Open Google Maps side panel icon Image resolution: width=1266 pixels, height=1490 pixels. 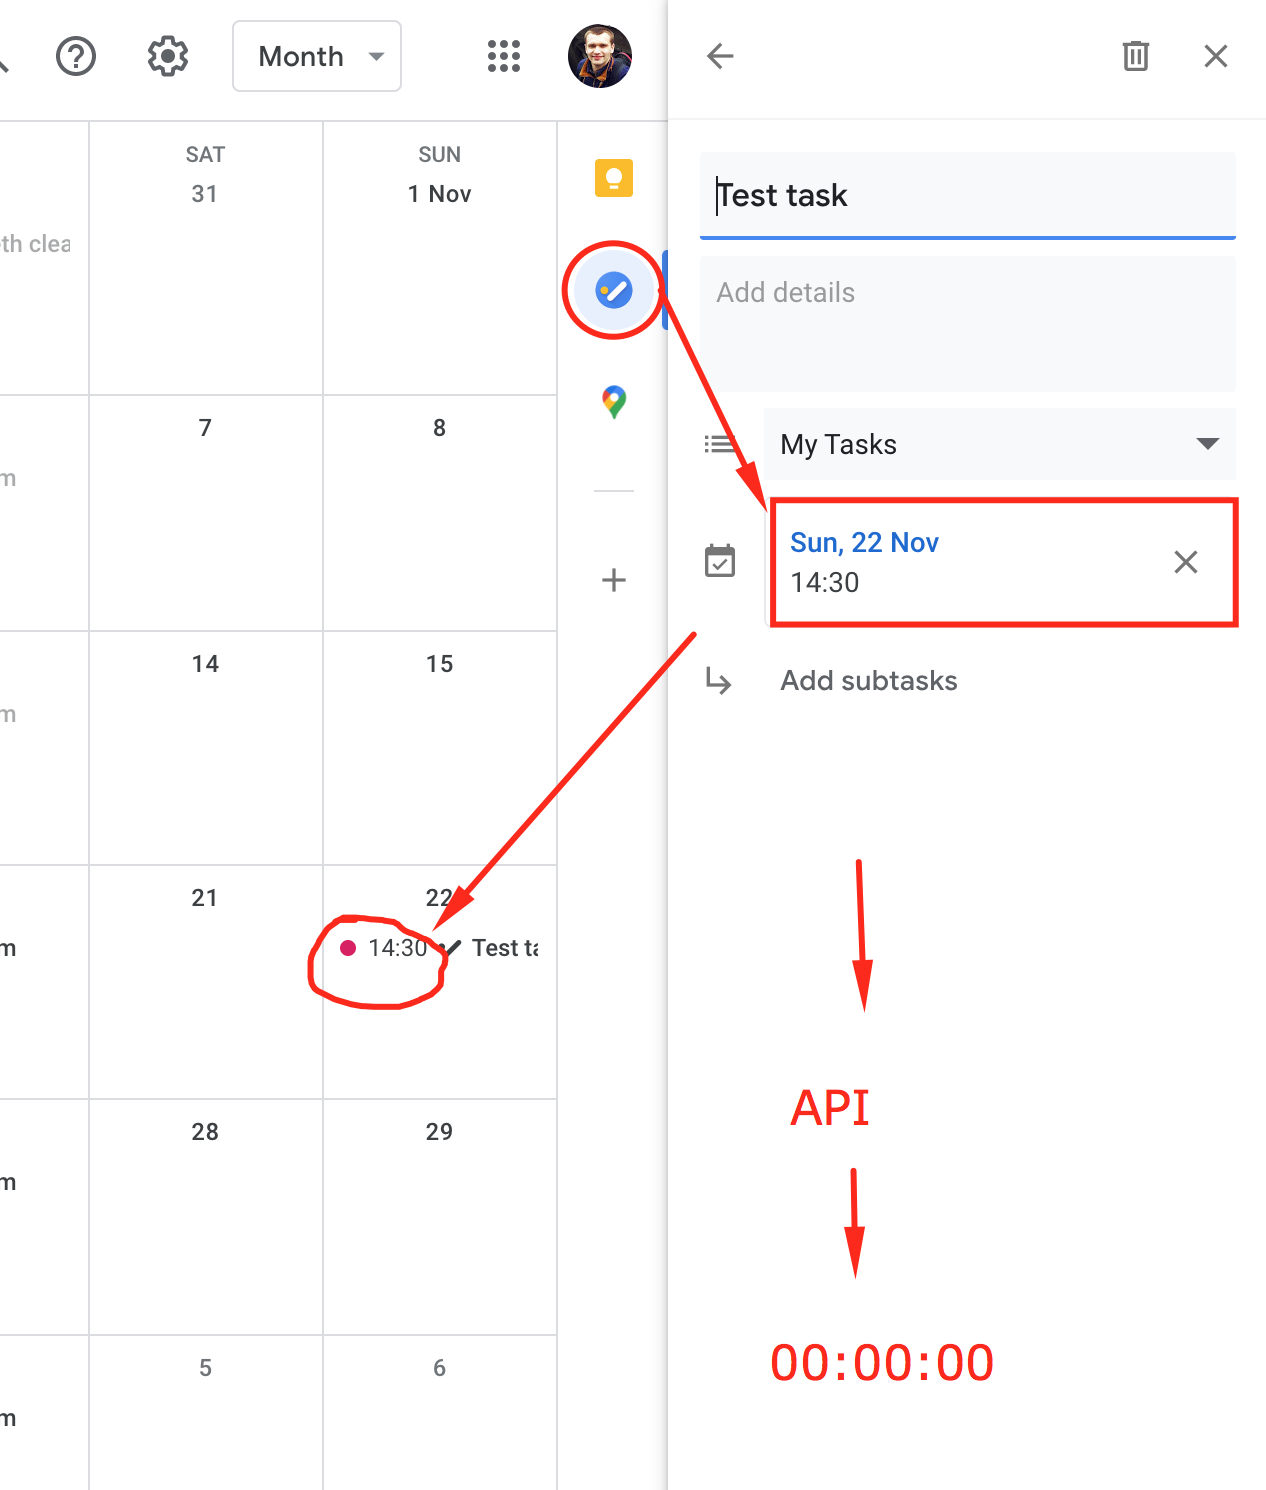coord(614,402)
